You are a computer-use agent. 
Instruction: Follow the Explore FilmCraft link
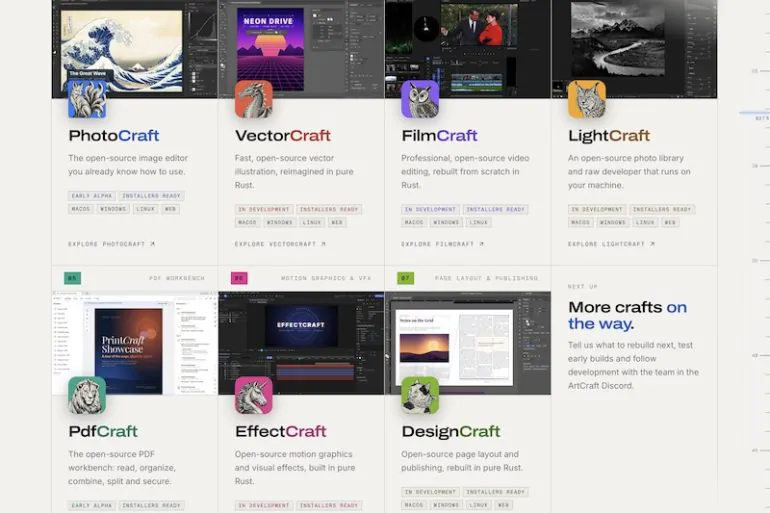(x=442, y=244)
